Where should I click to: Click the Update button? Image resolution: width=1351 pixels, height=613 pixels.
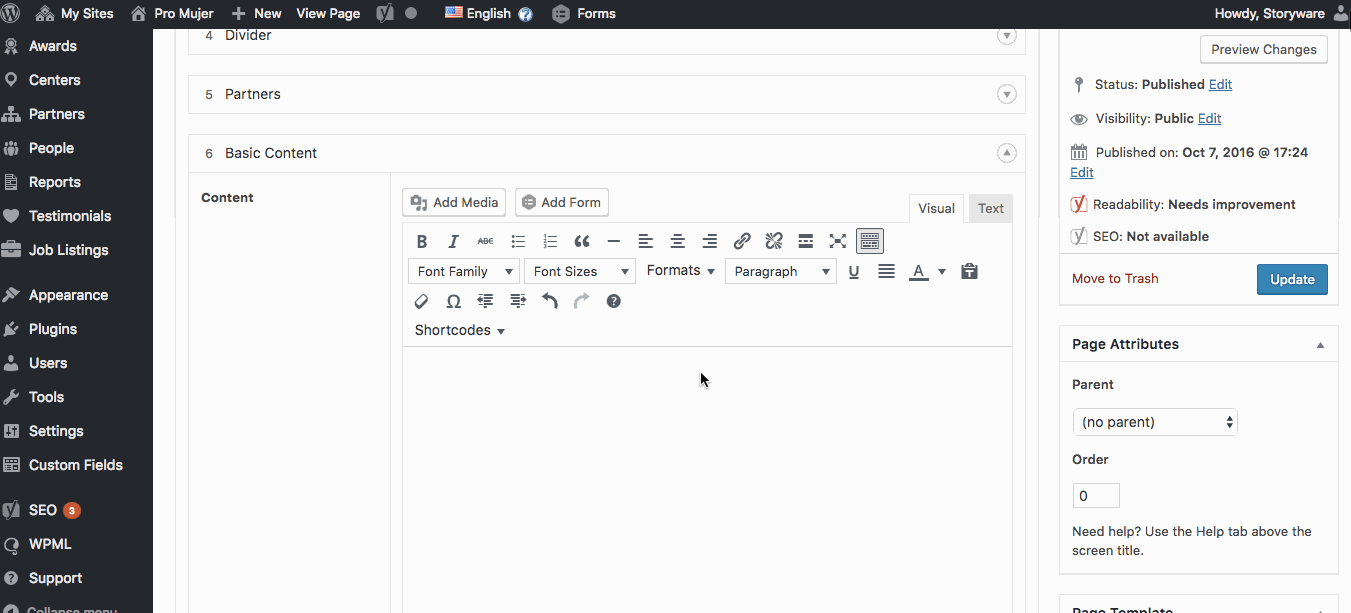[x=1292, y=279]
